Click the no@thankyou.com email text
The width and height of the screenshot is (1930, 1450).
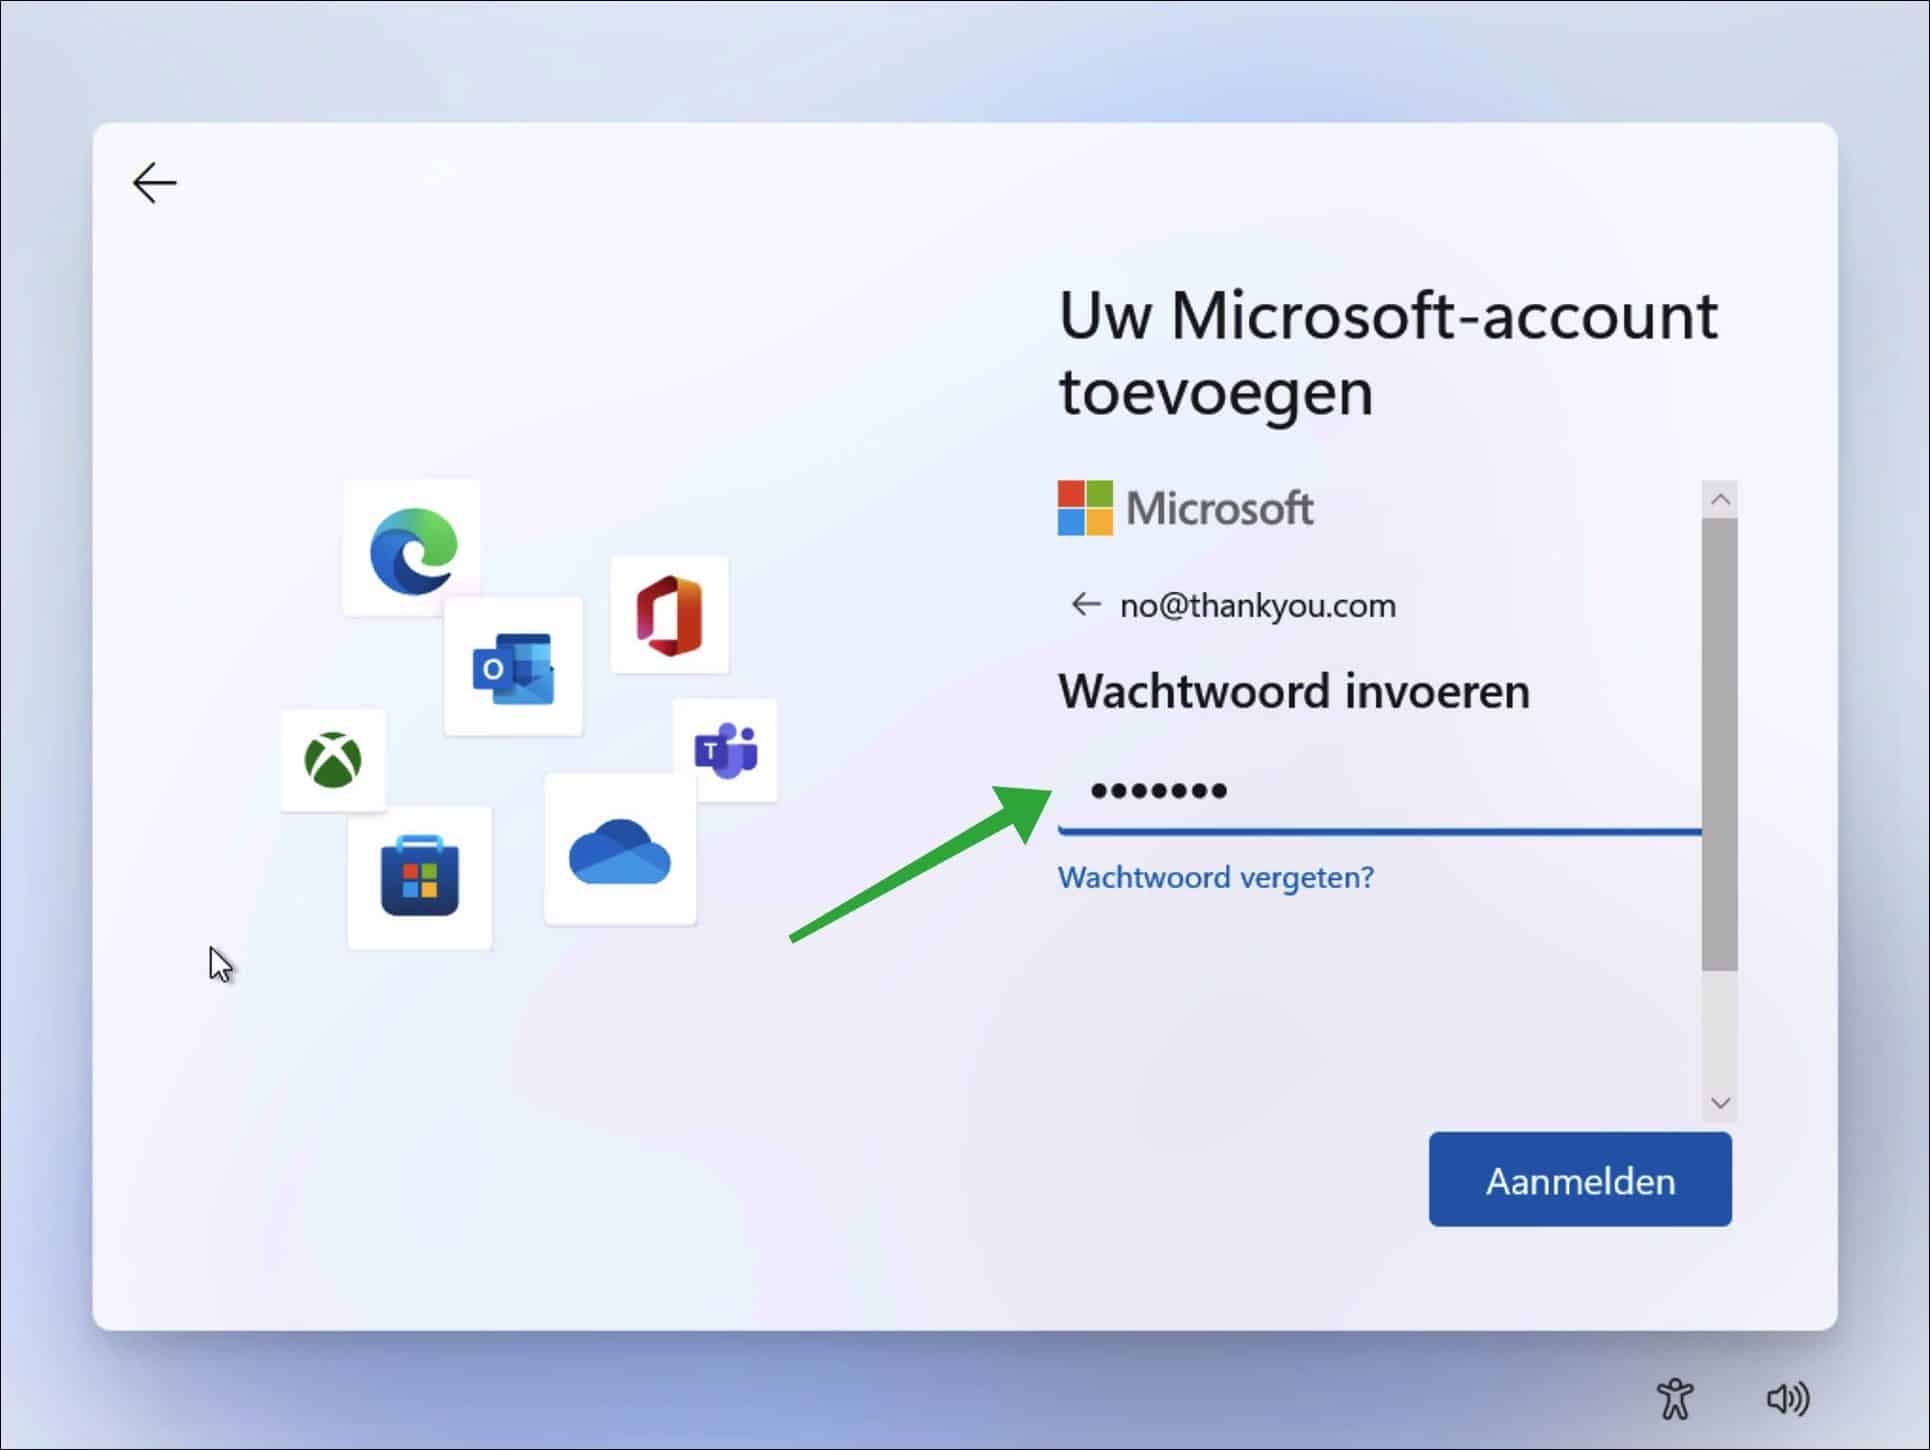[x=1258, y=605]
